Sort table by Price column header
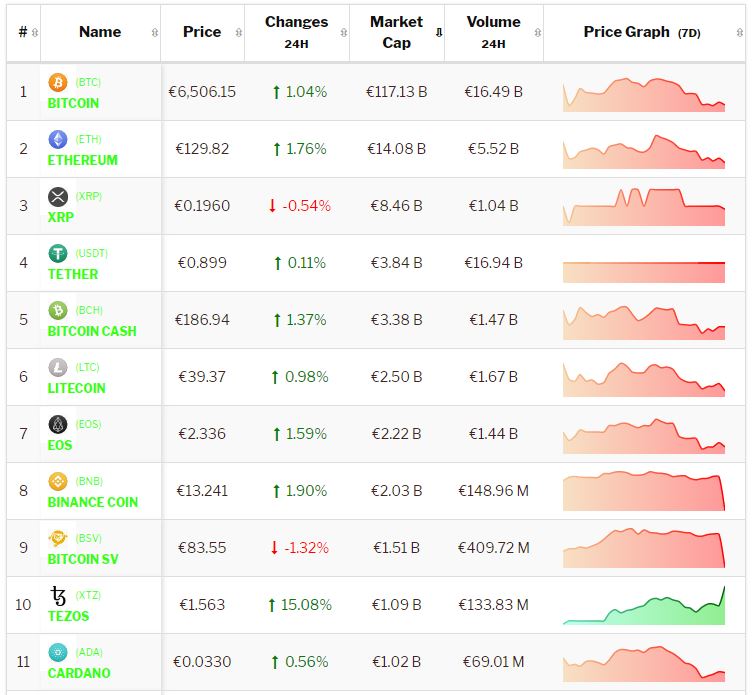 tap(202, 32)
